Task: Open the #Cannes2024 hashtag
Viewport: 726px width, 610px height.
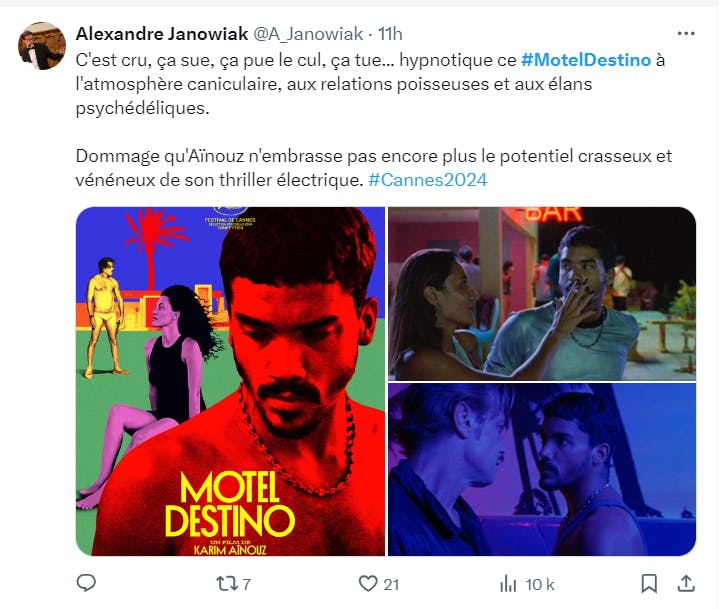Action: tap(427, 180)
